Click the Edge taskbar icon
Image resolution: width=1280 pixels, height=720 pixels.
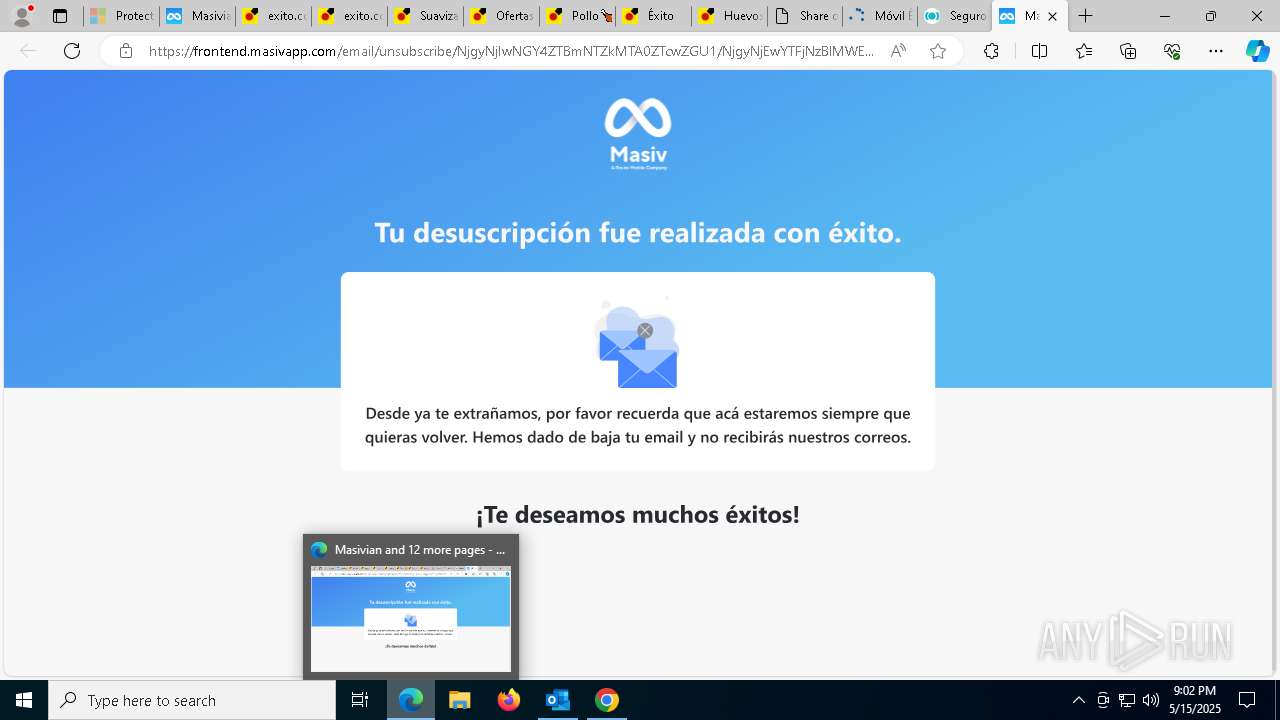[411, 700]
